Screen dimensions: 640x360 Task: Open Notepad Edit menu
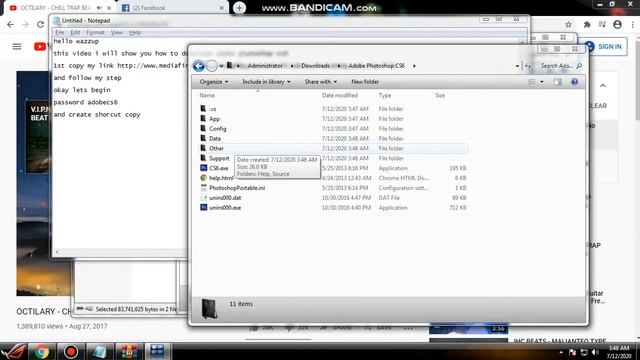coord(75,33)
